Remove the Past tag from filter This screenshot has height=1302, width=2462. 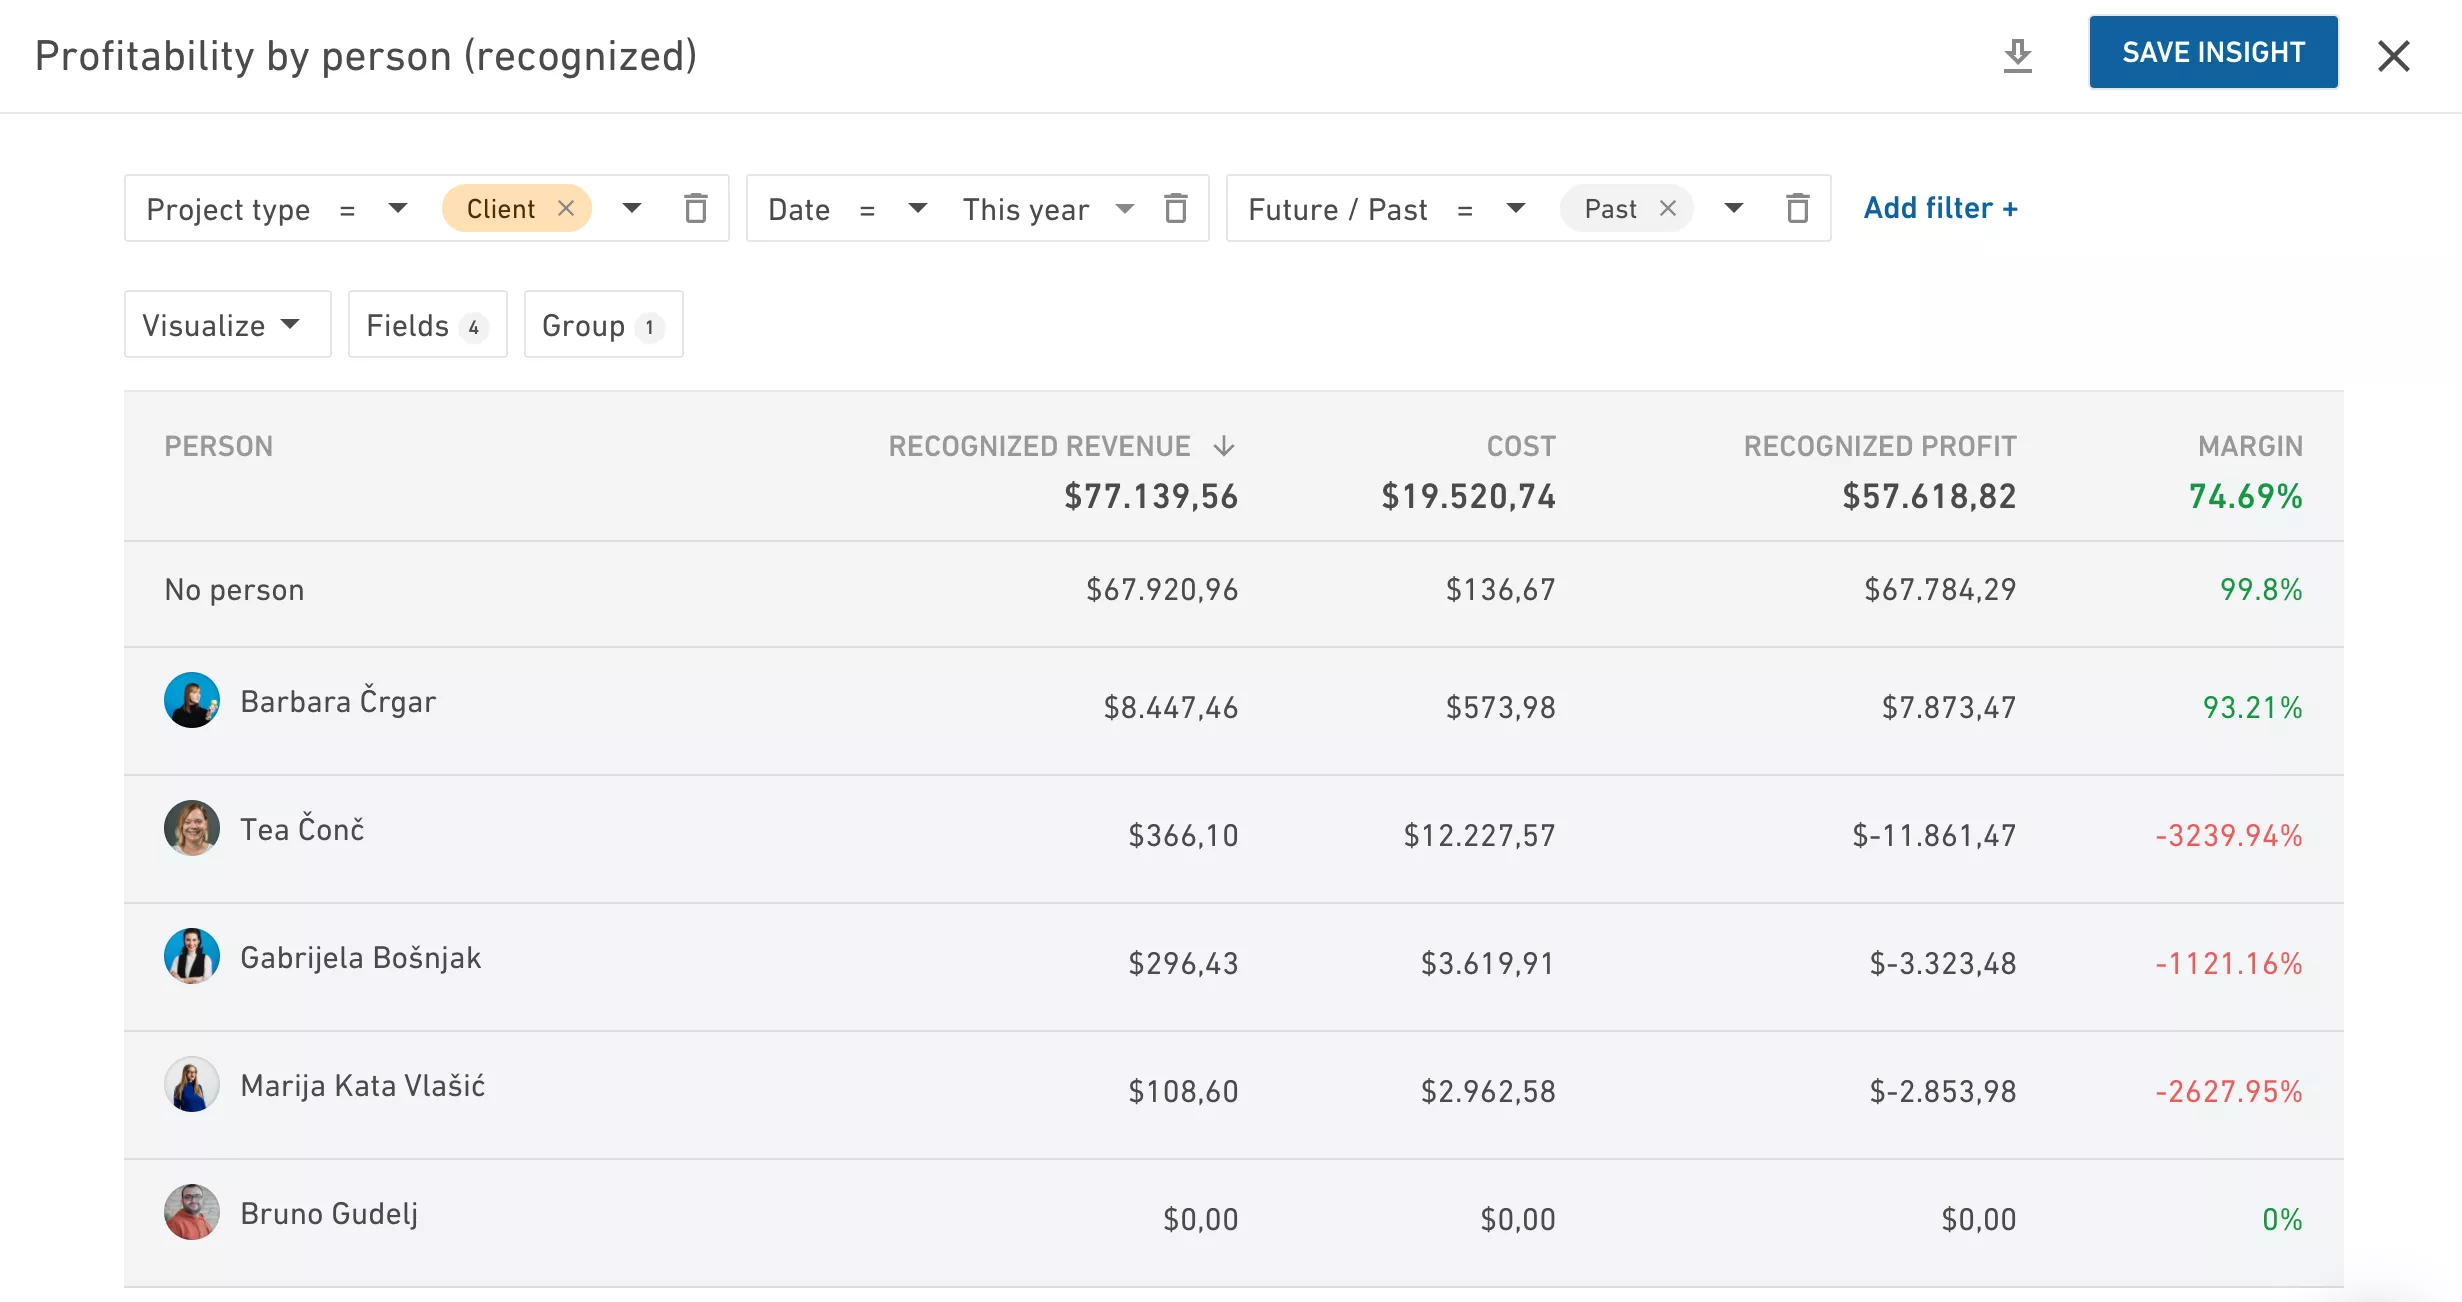click(x=1667, y=208)
